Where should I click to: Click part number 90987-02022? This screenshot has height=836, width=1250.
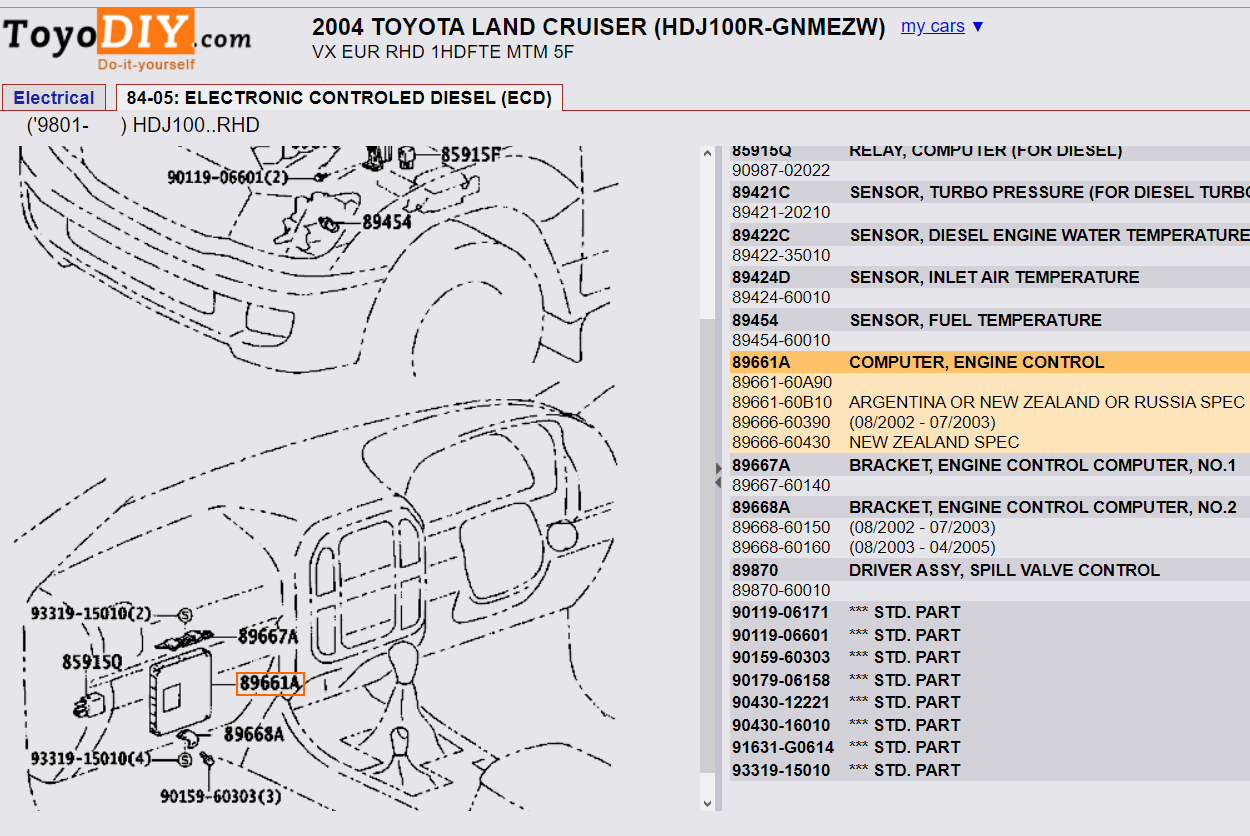(781, 170)
